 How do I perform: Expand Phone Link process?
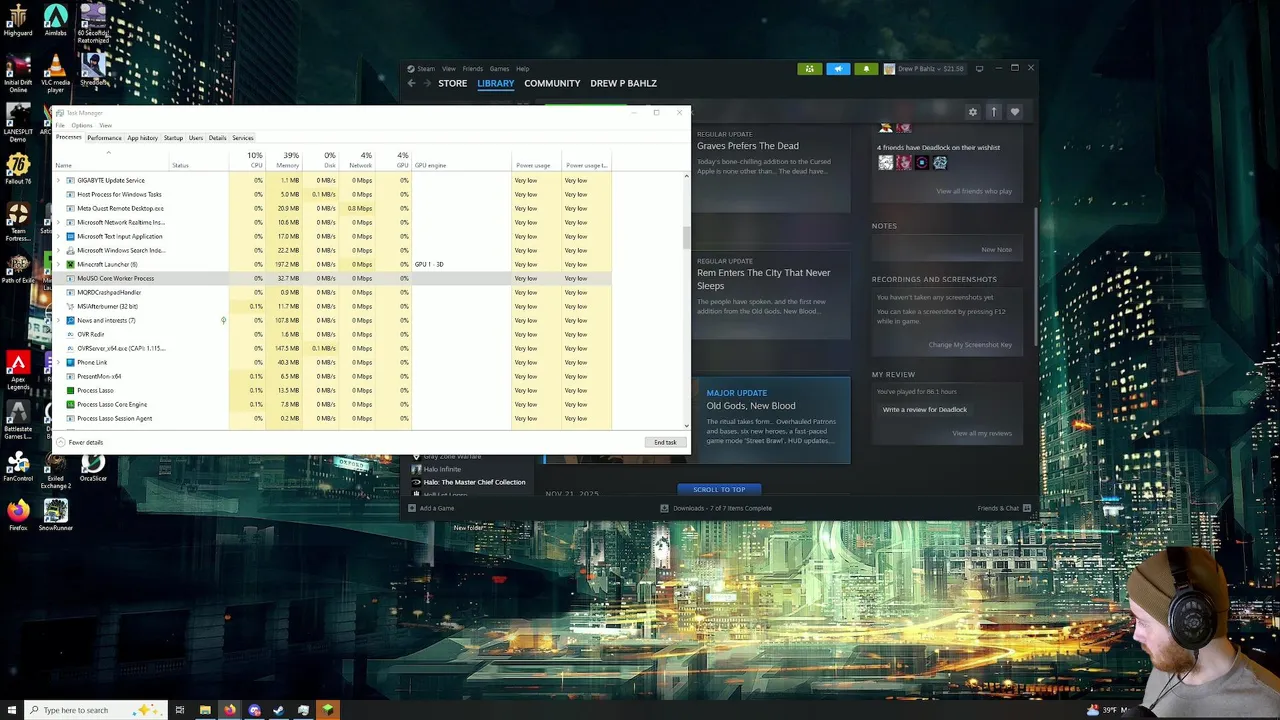click(58, 362)
